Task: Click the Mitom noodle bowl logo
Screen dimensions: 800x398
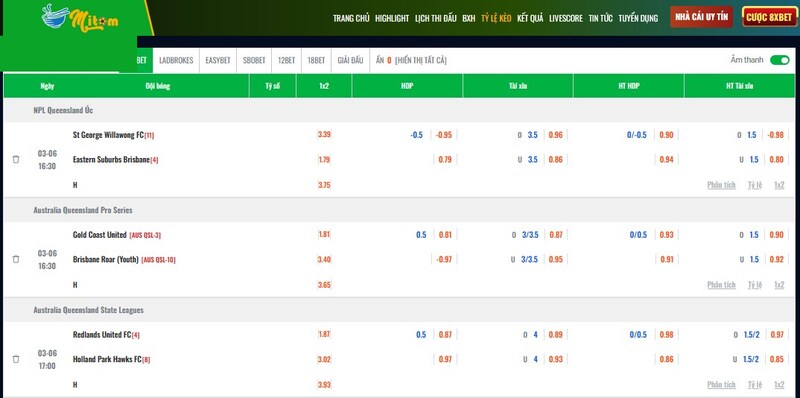Action: [x=80, y=18]
